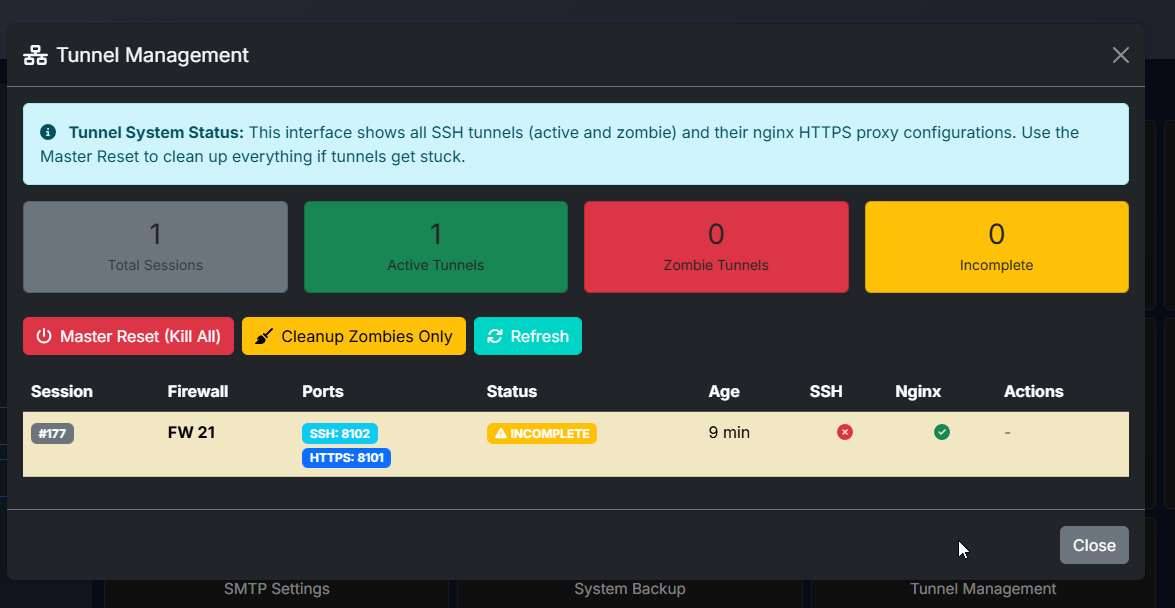Click the red SSH failure icon for session #177

click(844, 432)
